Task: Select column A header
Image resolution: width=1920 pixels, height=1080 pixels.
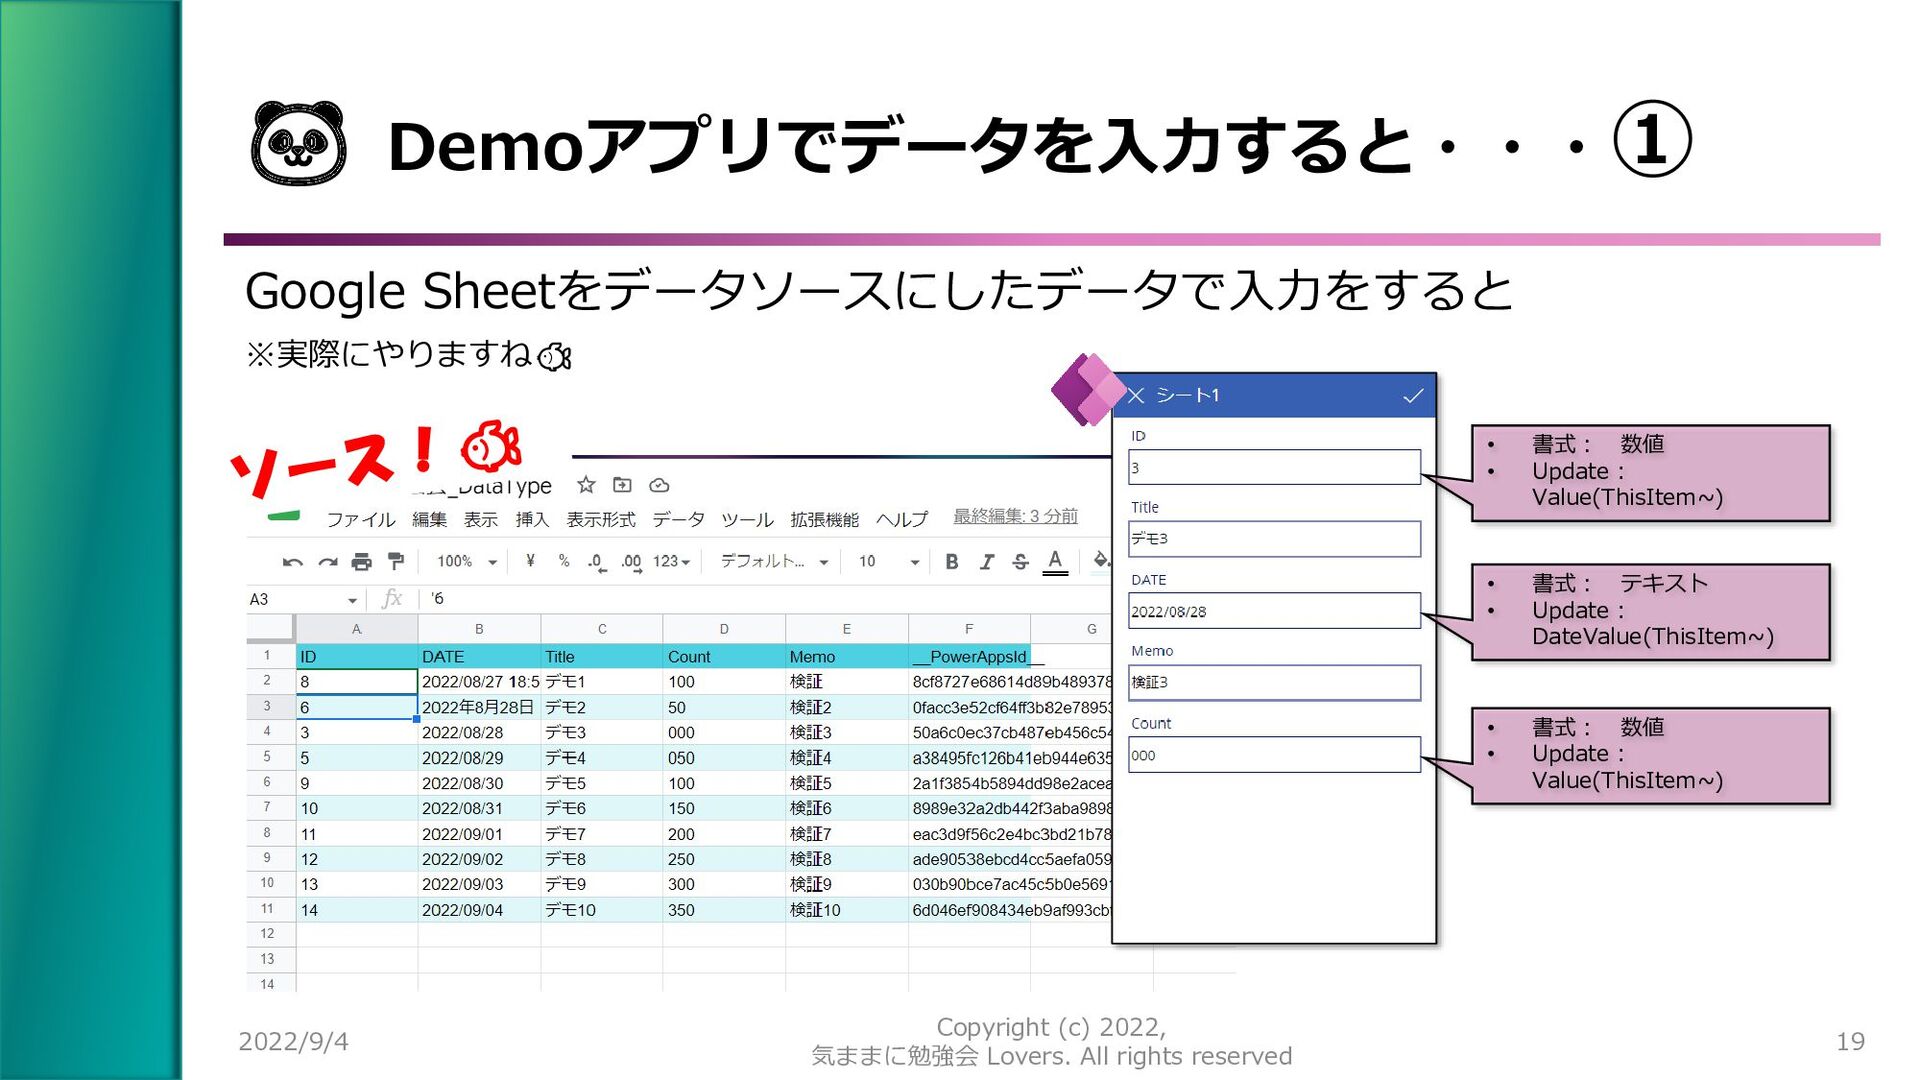Action: click(356, 629)
